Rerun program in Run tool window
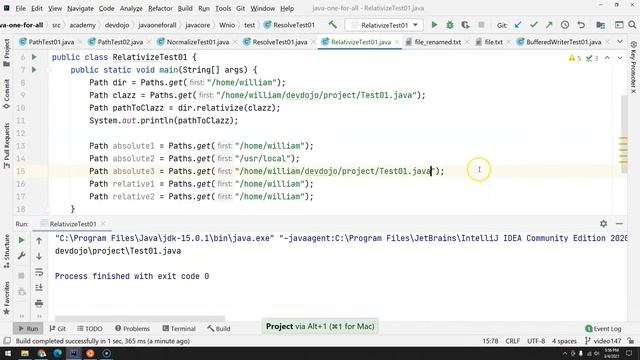This screenshot has height=360, width=640. tap(22, 240)
